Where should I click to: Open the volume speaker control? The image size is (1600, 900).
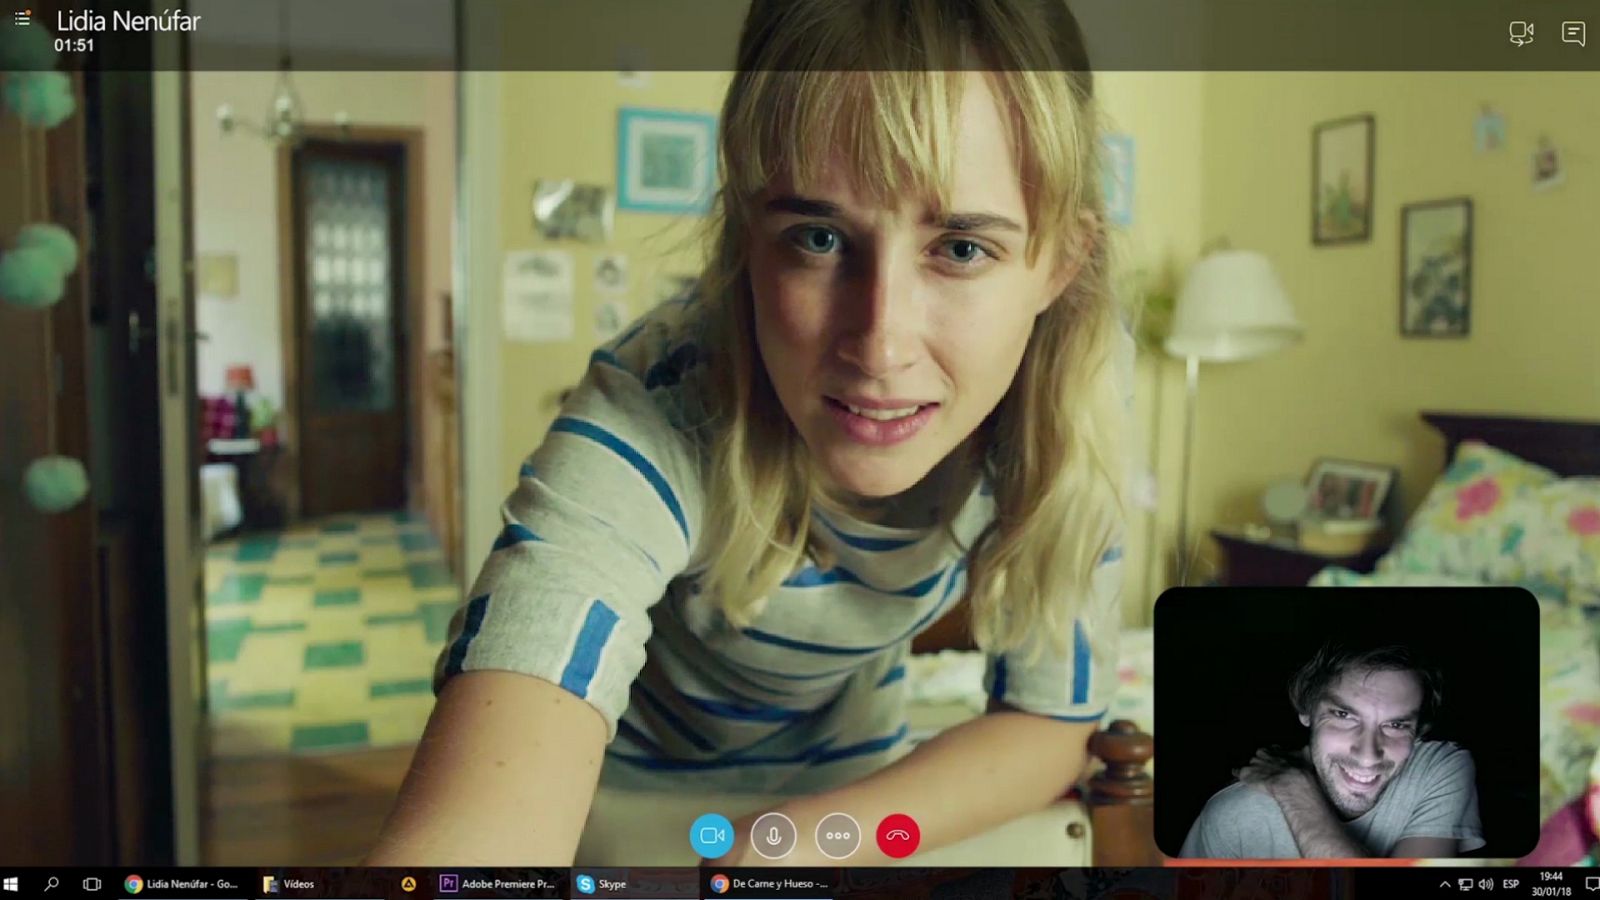pos(1486,884)
